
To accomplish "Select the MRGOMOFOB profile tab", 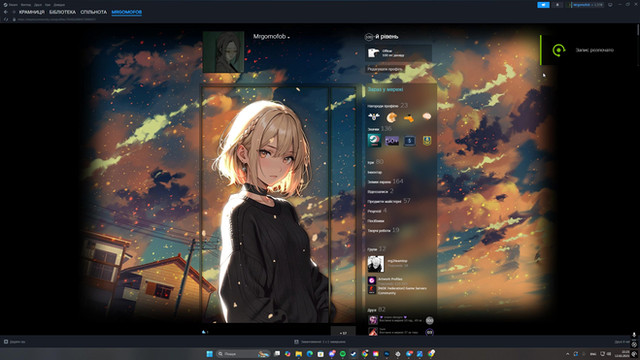I will coord(127,12).
